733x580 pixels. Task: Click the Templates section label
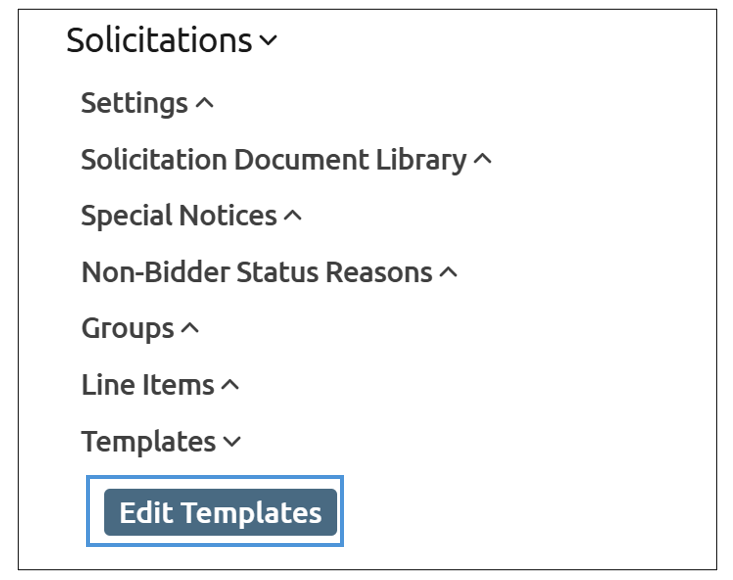point(148,442)
